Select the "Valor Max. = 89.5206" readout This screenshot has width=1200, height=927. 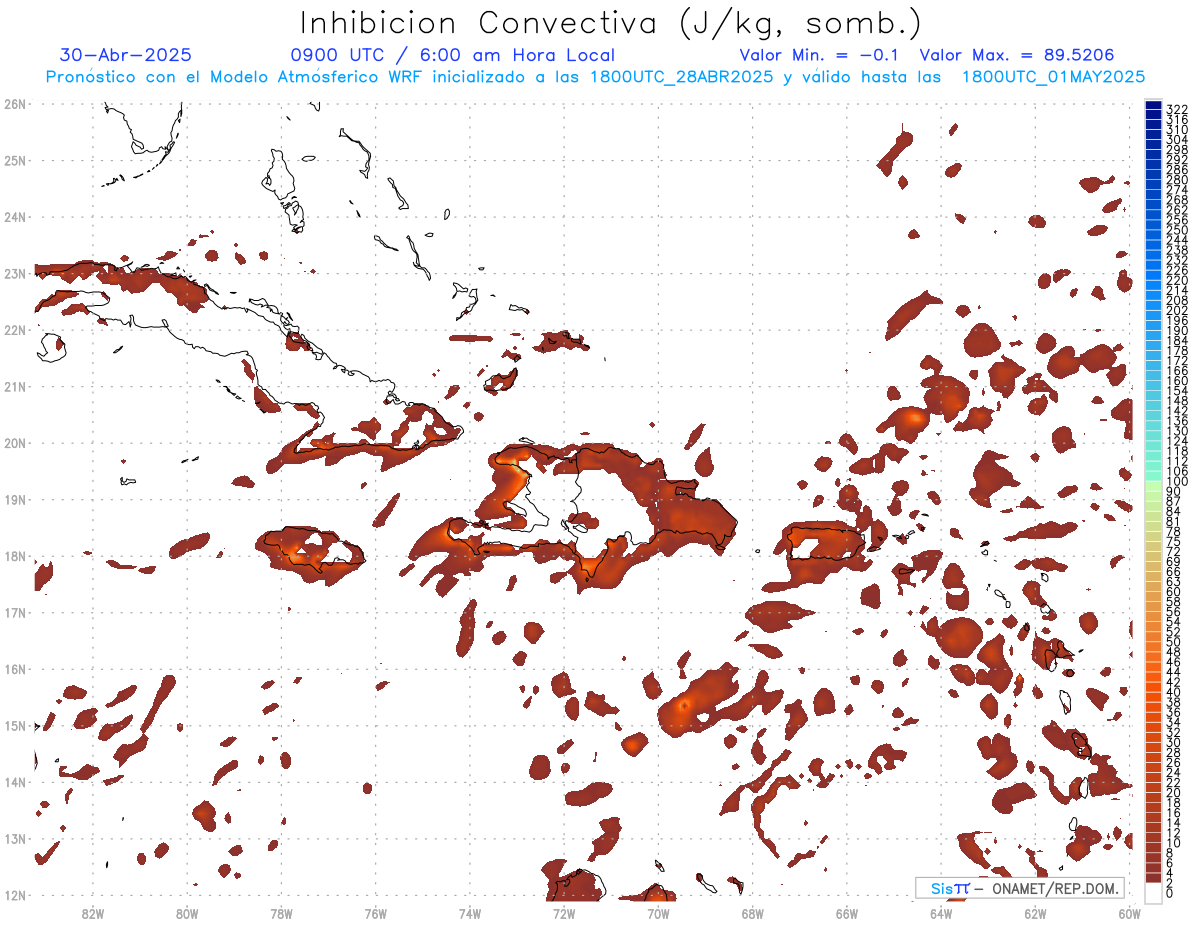coord(1017,55)
